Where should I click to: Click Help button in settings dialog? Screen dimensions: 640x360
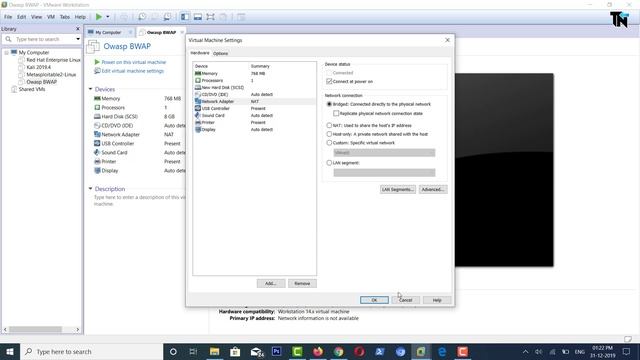pos(437,300)
